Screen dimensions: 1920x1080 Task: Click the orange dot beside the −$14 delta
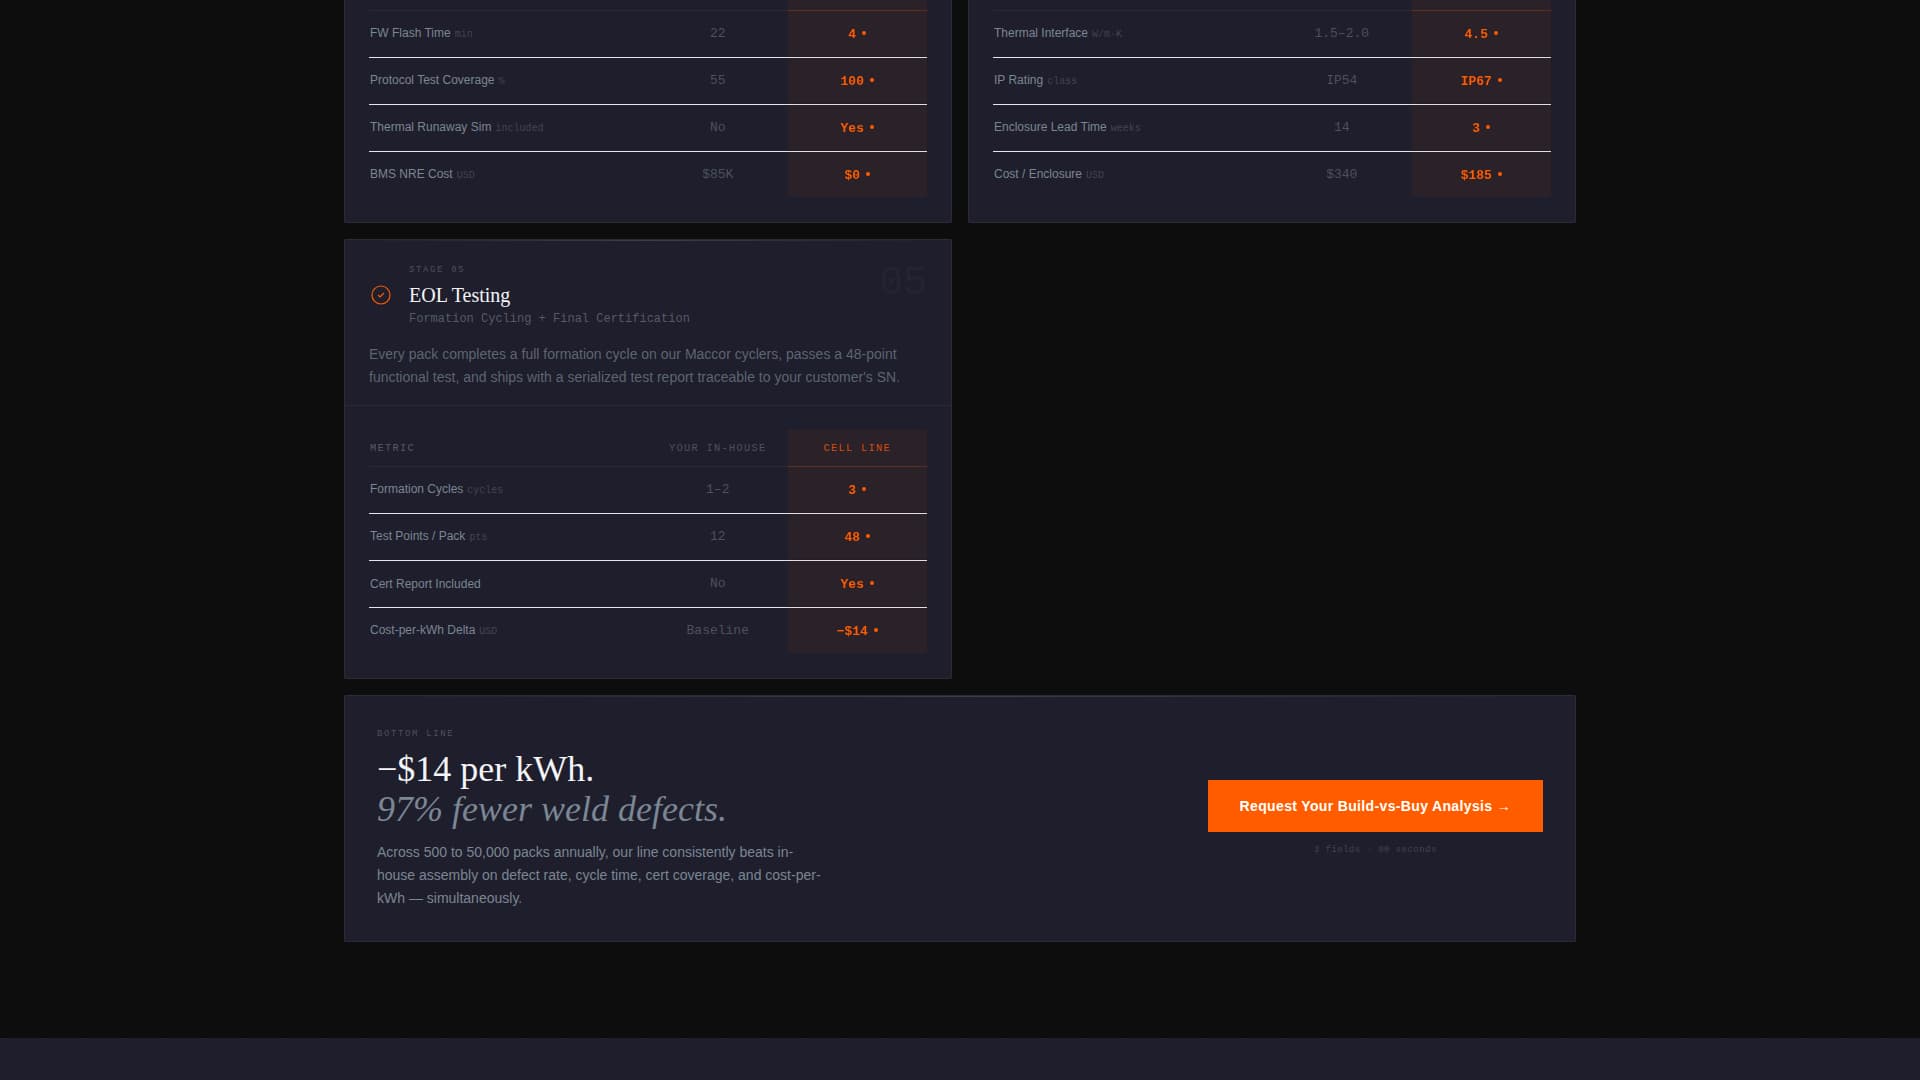(876, 630)
